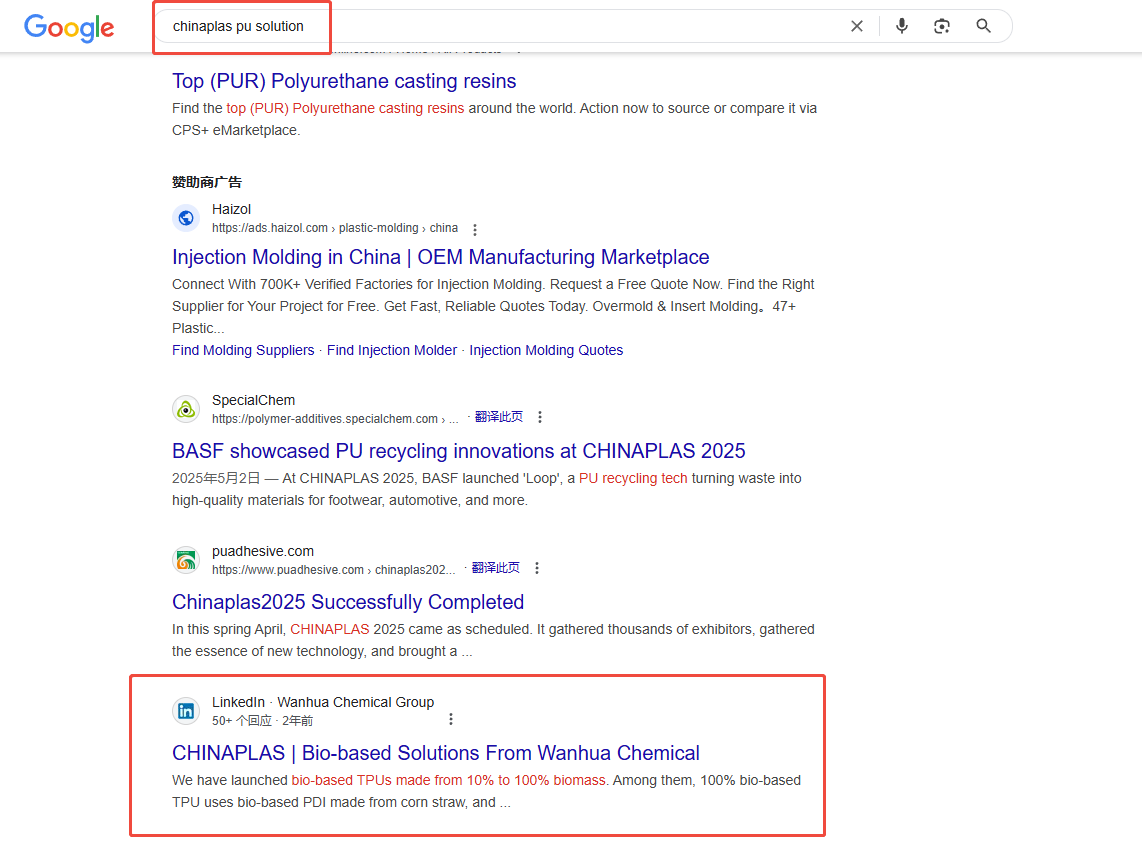Click the Haizol globe favicon

click(x=186, y=218)
